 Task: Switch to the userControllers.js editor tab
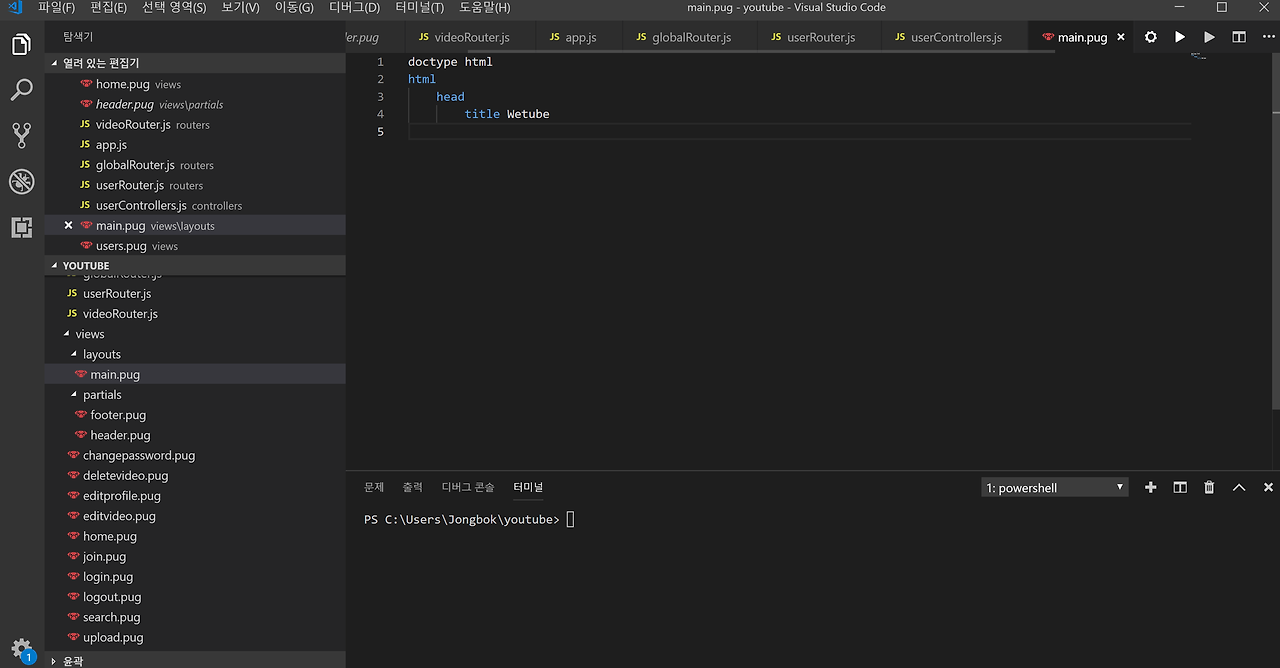click(955, 37)
